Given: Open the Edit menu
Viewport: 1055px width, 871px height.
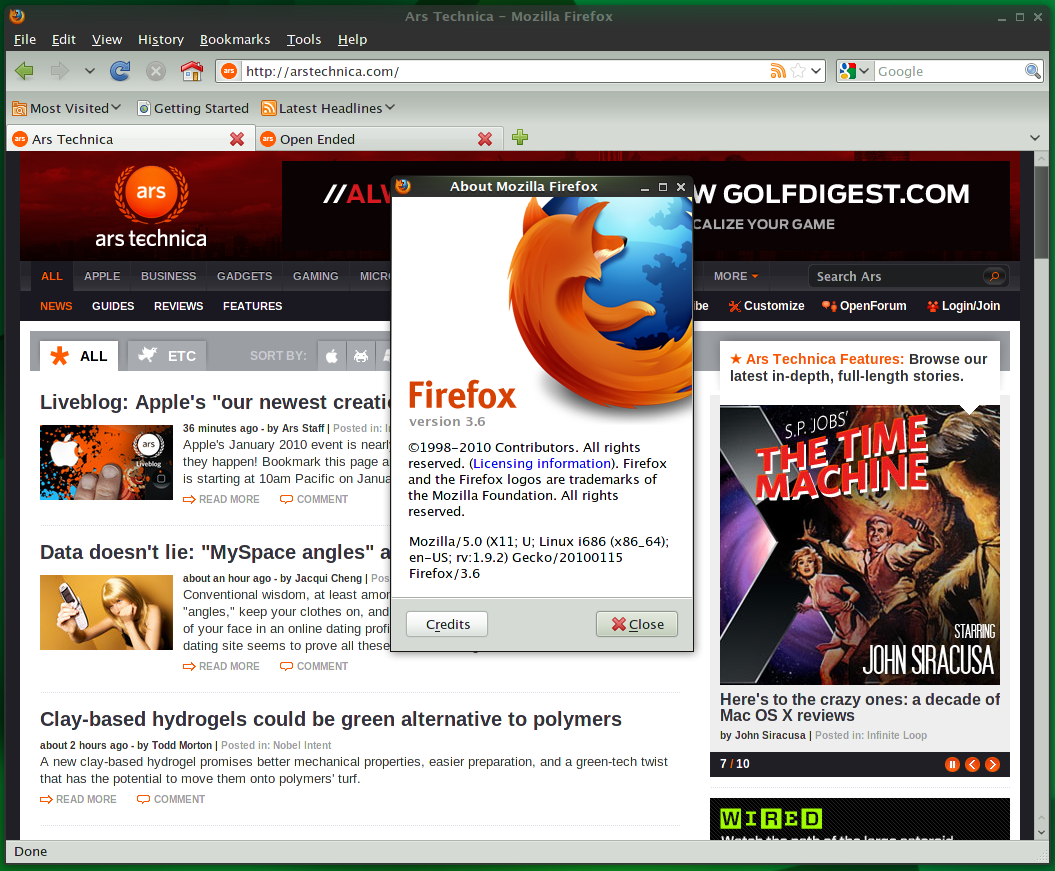Looking at the screenshot, I should (x=64, y=40).
